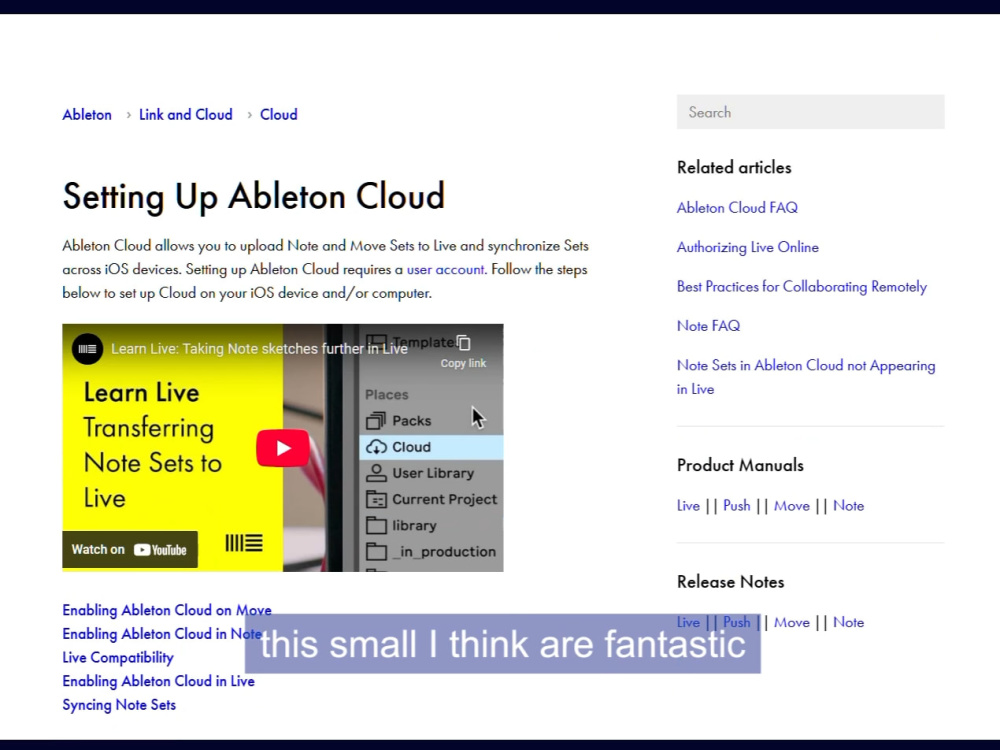Jump to Enabling Ableton Cloud in Live
Image resolution: width=1000 pixels, height=750 pixels.
click(x=158, y=681)
